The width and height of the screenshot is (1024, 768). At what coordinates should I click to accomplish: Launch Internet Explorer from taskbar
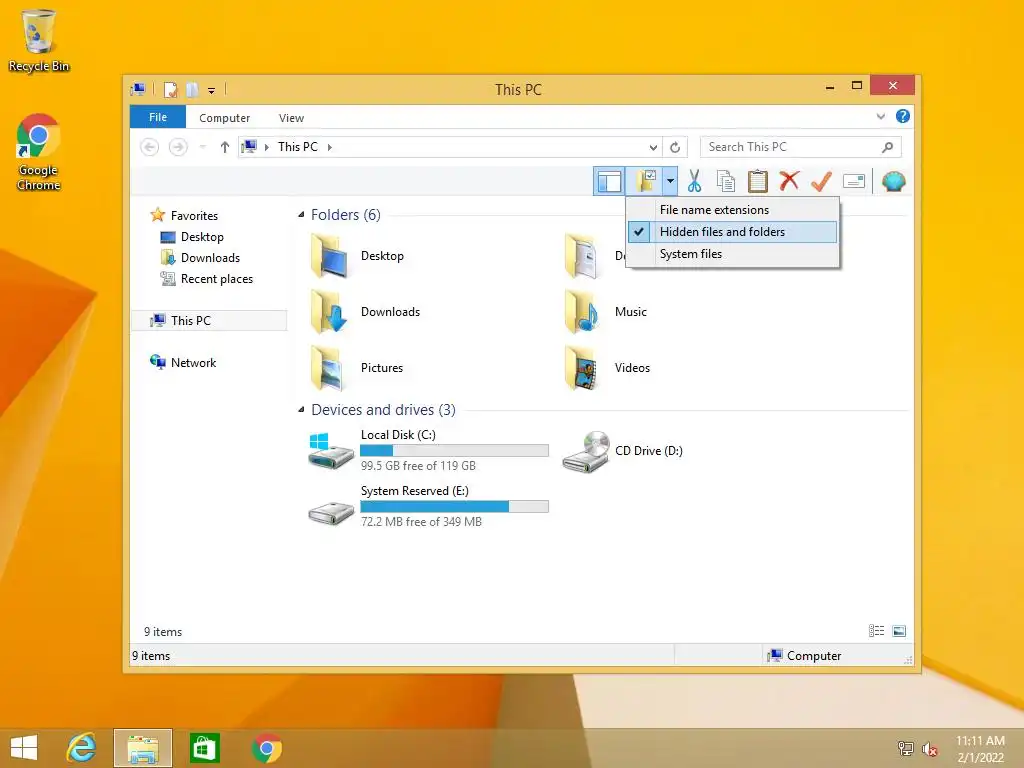[82, 748]
